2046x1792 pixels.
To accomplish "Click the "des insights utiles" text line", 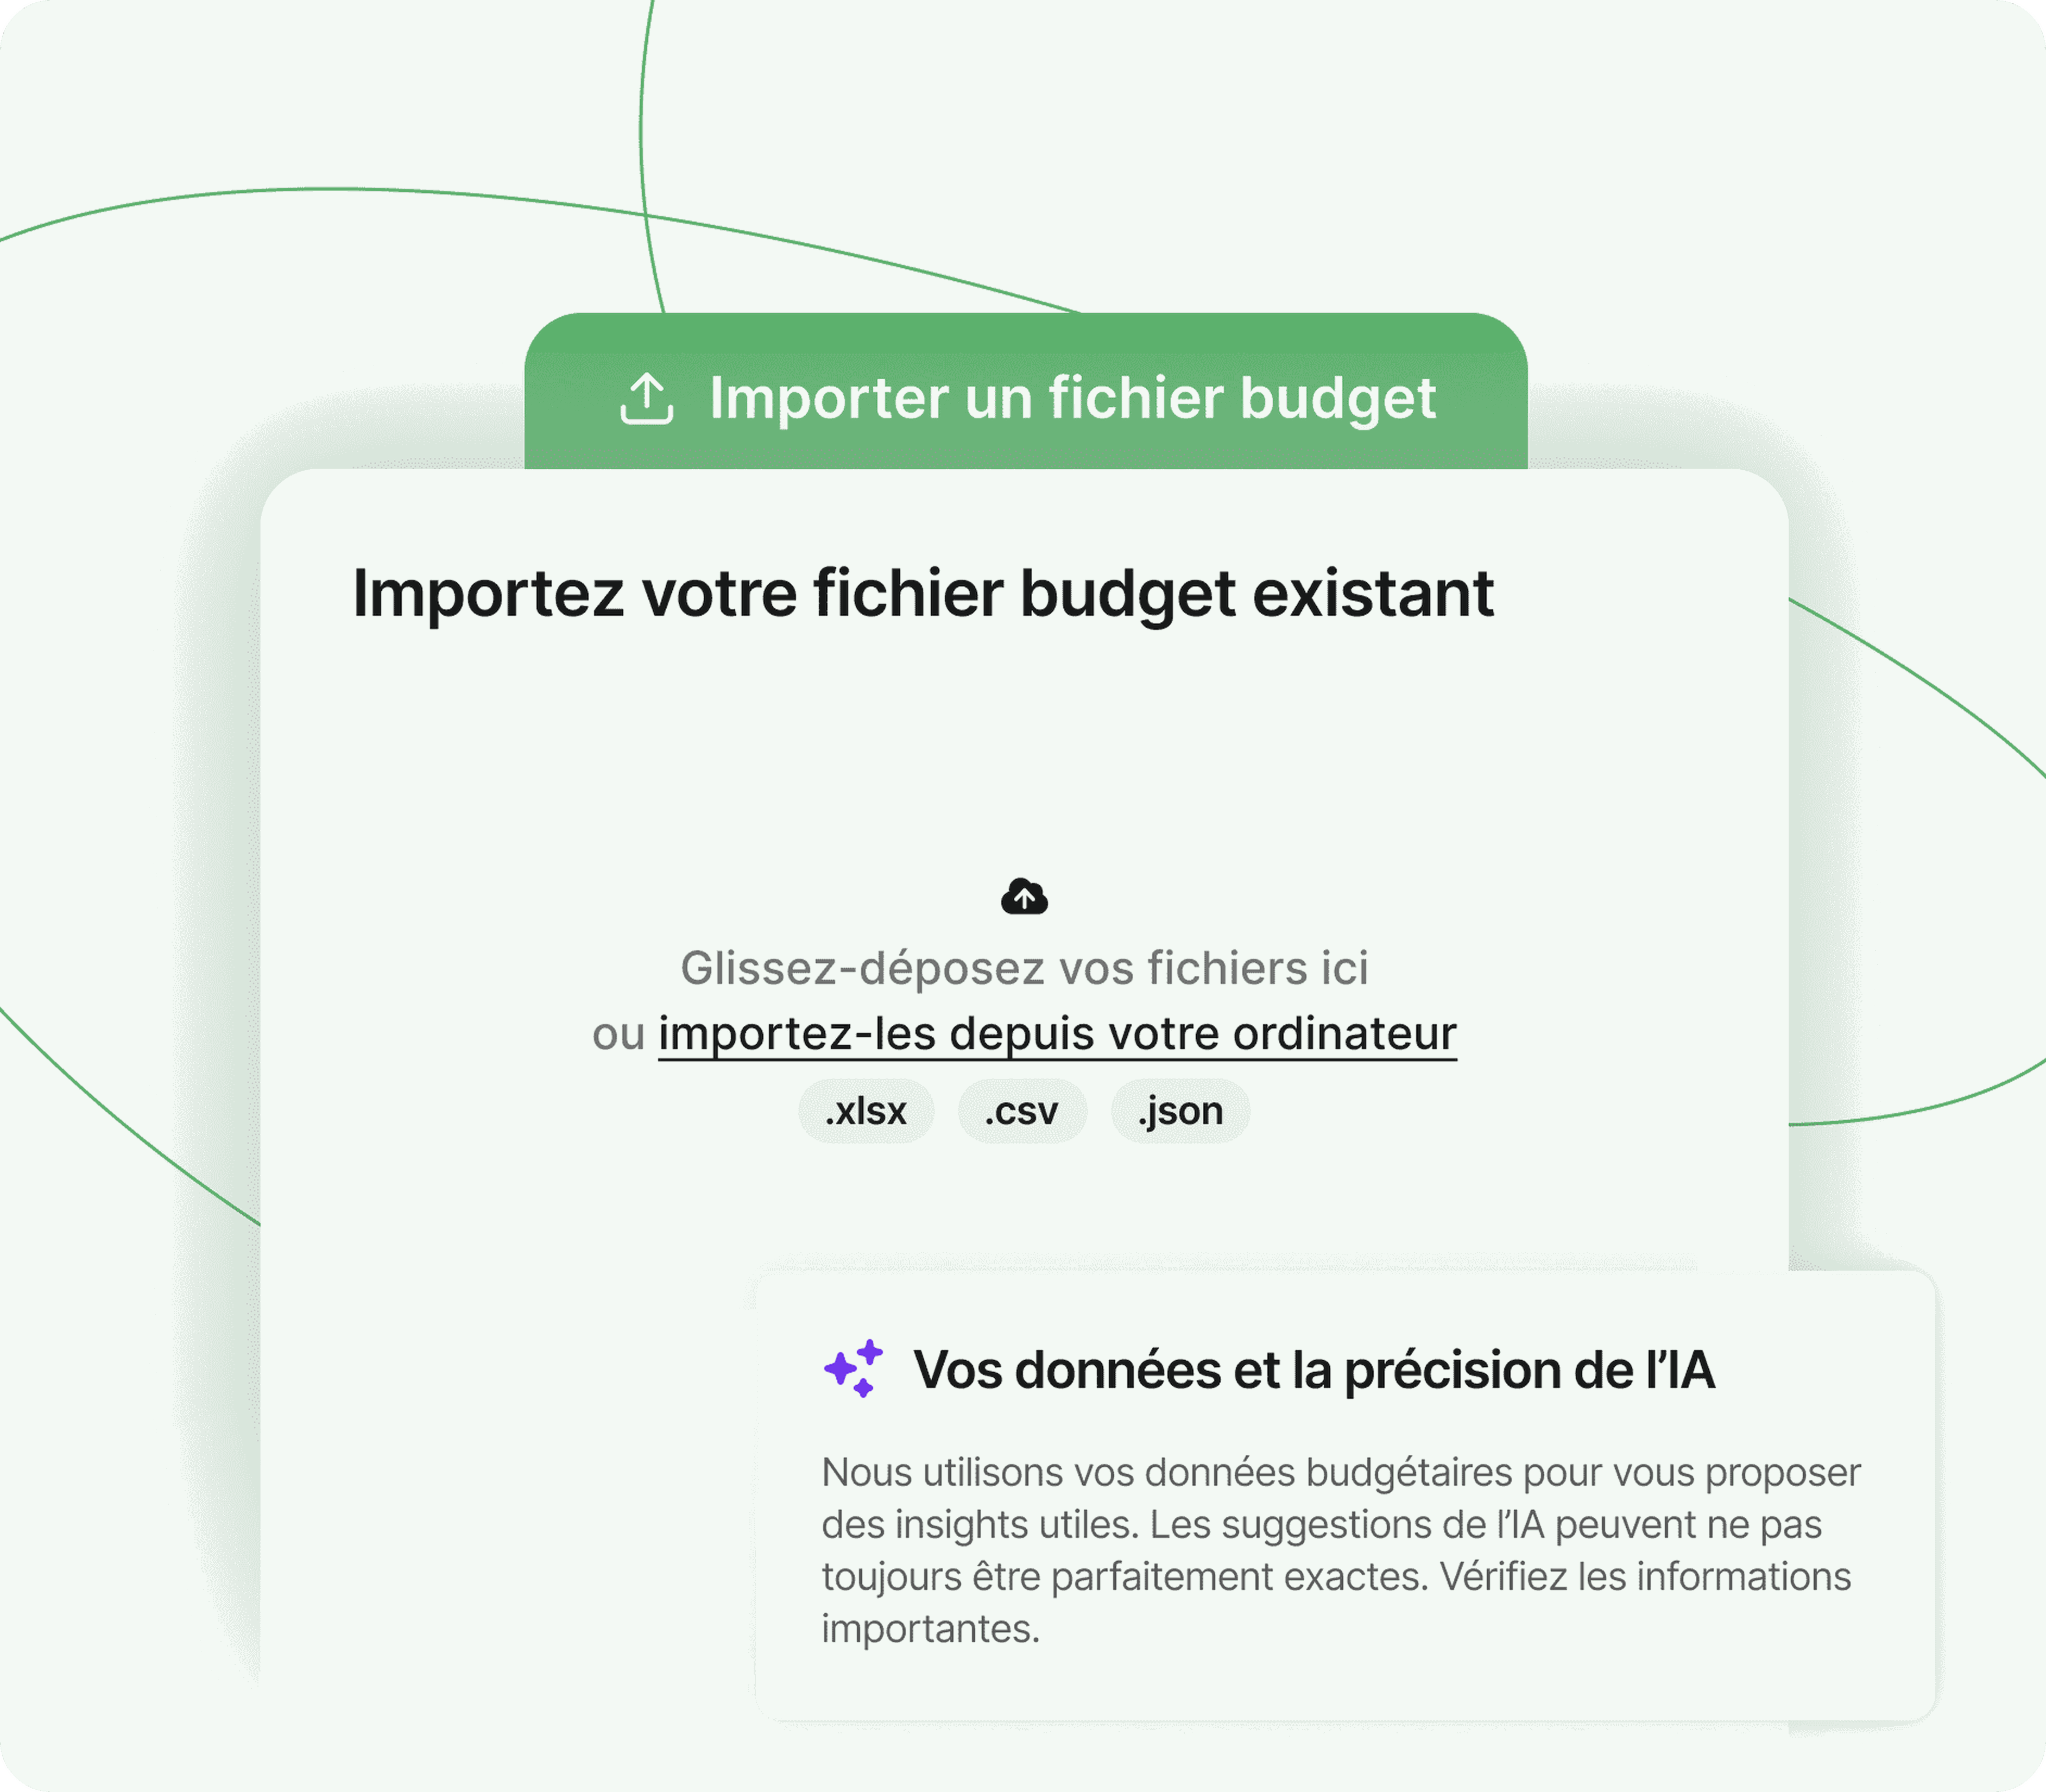I will pos(1322,1525).
